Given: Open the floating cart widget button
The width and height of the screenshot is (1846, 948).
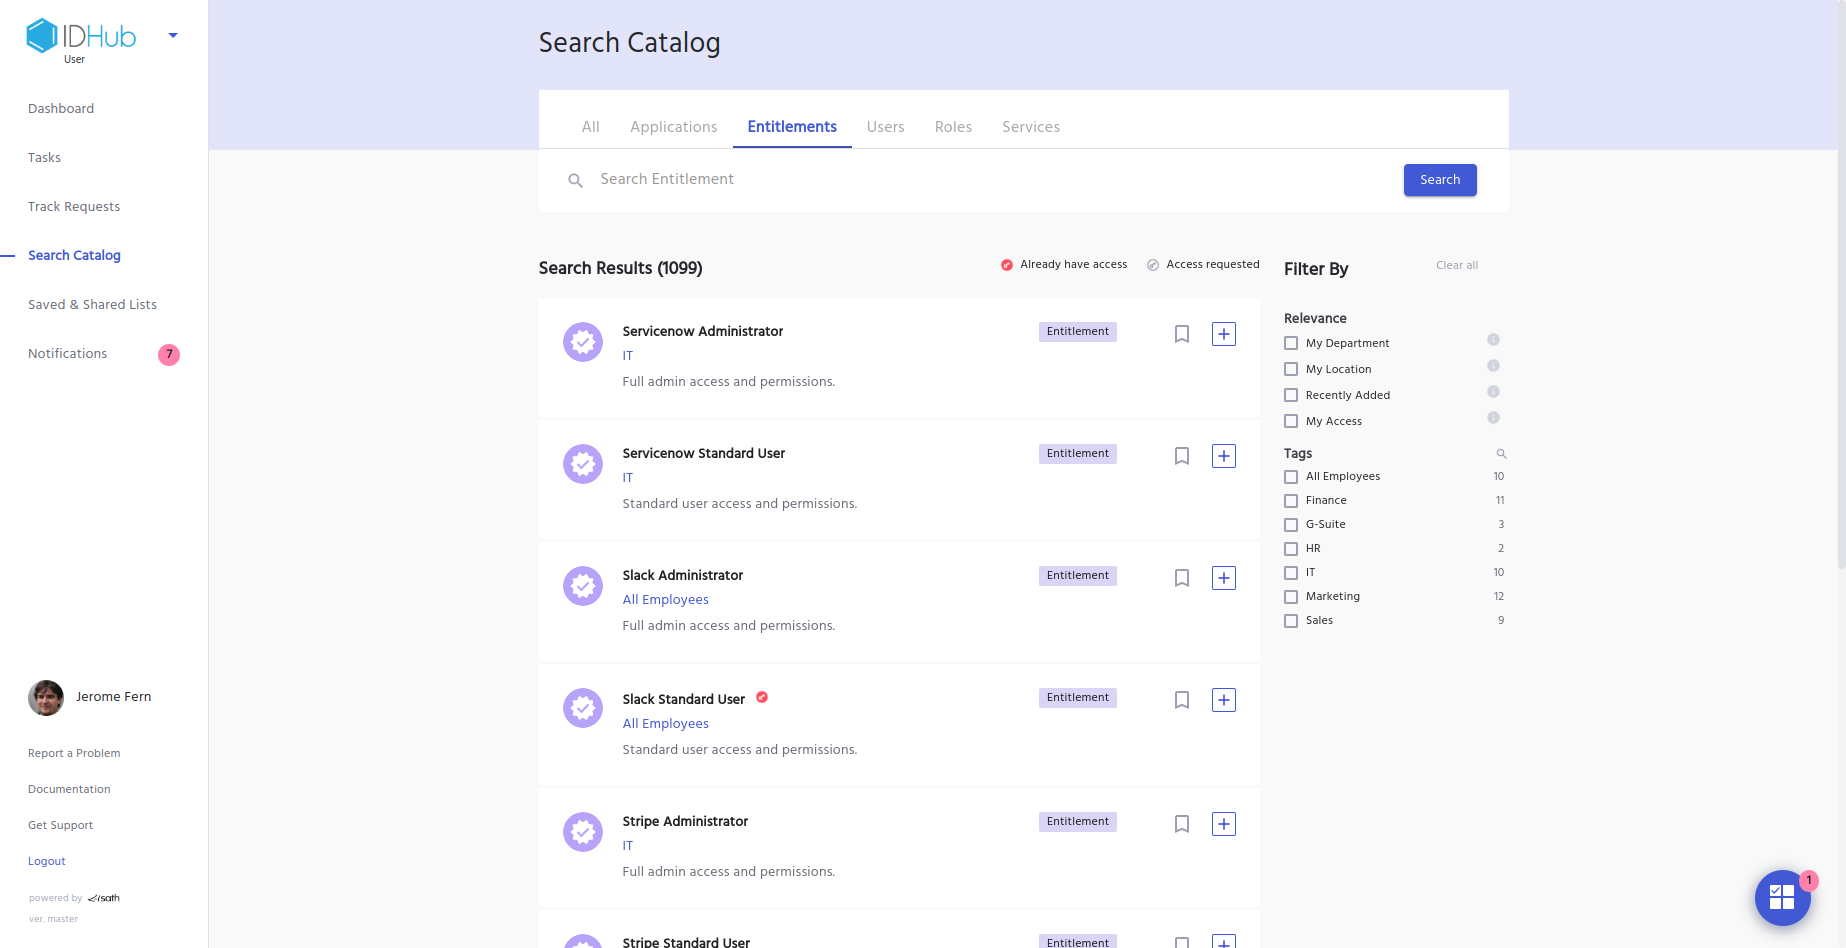Looking at the screenshot, I should coord(1782,897).
